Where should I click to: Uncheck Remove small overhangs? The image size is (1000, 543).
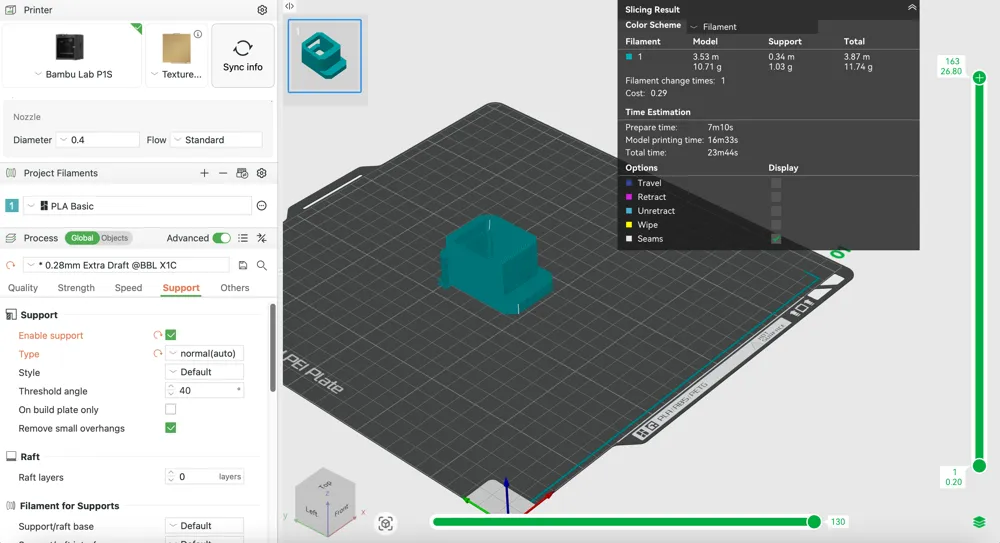pyautogui.click(x=171, y=428)
